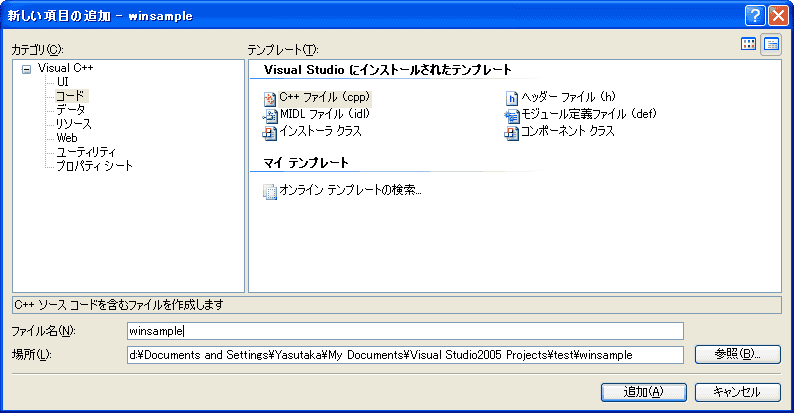Viewport: 794px width, 413px height.
Task: Click the ヘッダー ファイル (h) label text
Action: (569, 97)
